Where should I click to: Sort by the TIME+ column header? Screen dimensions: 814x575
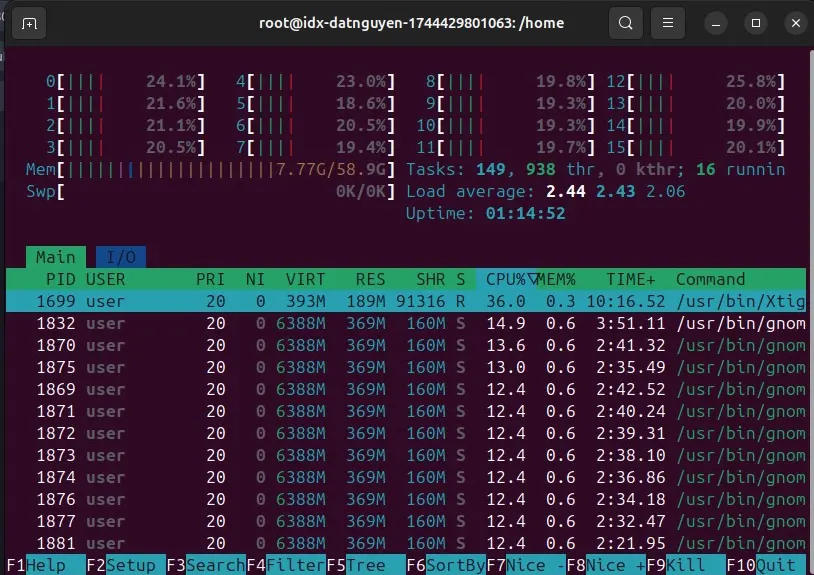click(x=631, y=279)
